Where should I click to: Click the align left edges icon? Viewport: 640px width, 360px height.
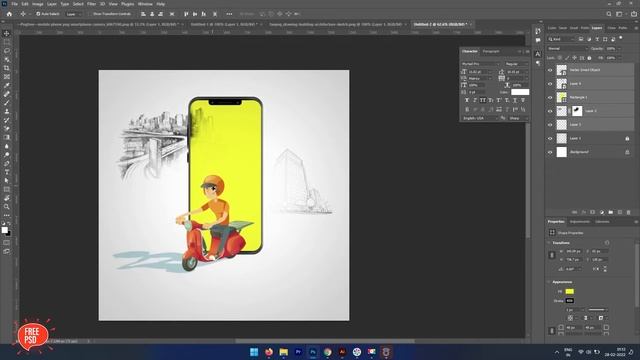tap(143, 14)
